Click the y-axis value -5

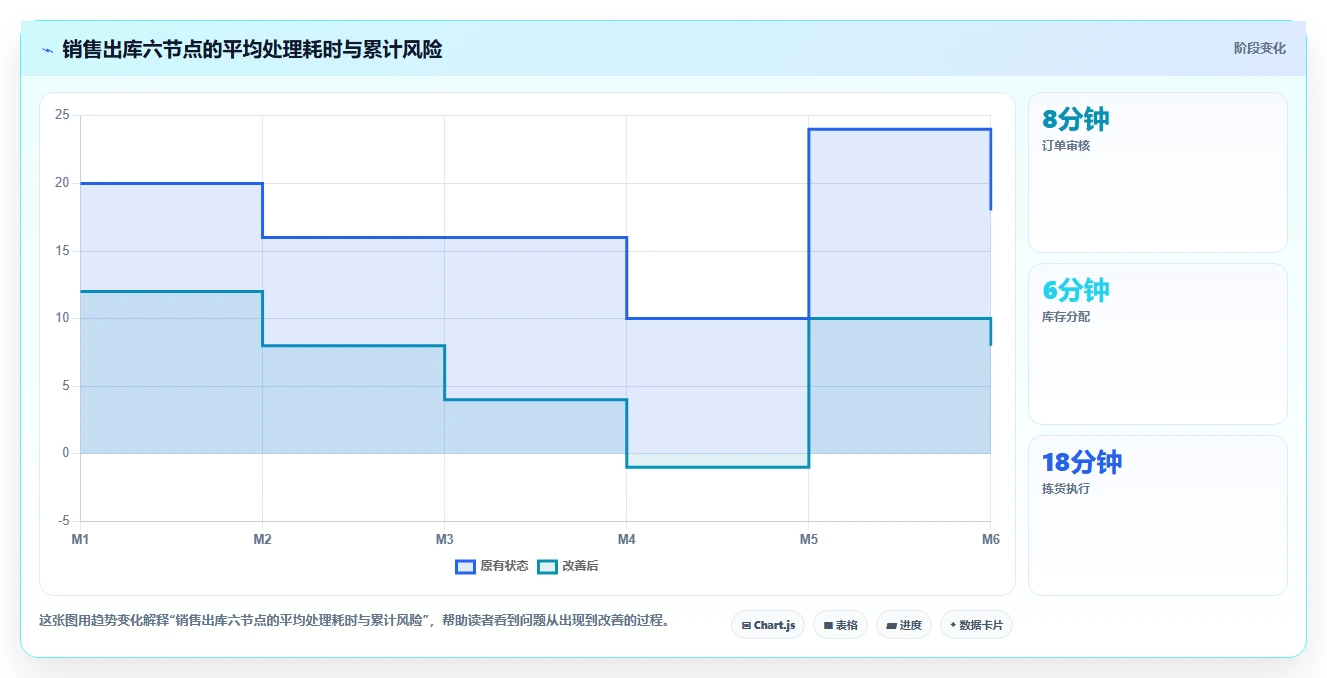click(x=64, y=521)
